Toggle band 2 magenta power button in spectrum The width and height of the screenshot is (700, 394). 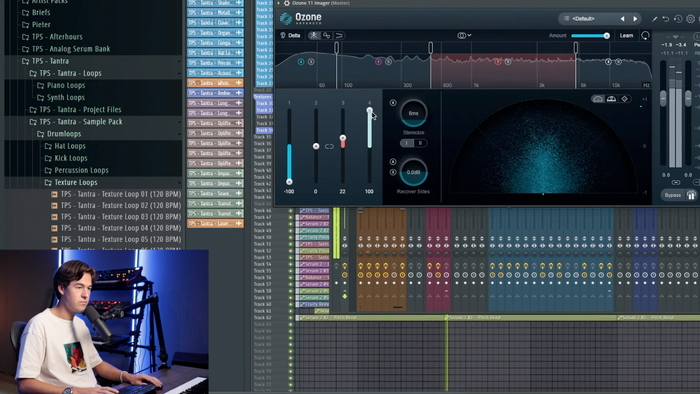[x=379, y=62]
